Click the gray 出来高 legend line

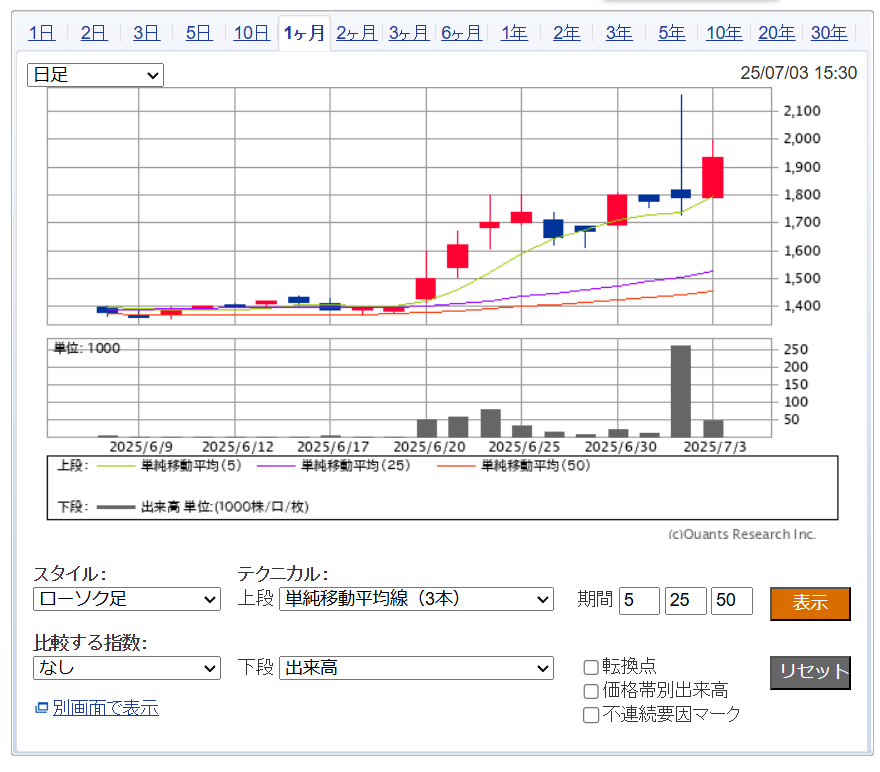pyautogui.click(x=116, y=507)
